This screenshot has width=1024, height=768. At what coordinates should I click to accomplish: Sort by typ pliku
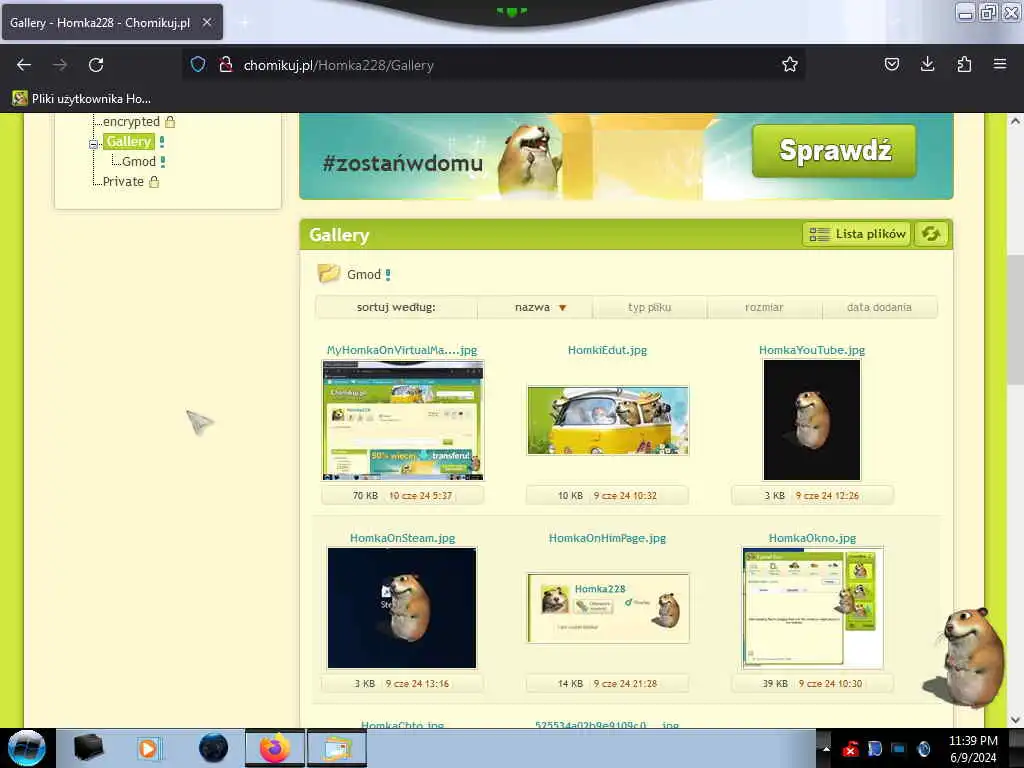click(x=649, y=307)
